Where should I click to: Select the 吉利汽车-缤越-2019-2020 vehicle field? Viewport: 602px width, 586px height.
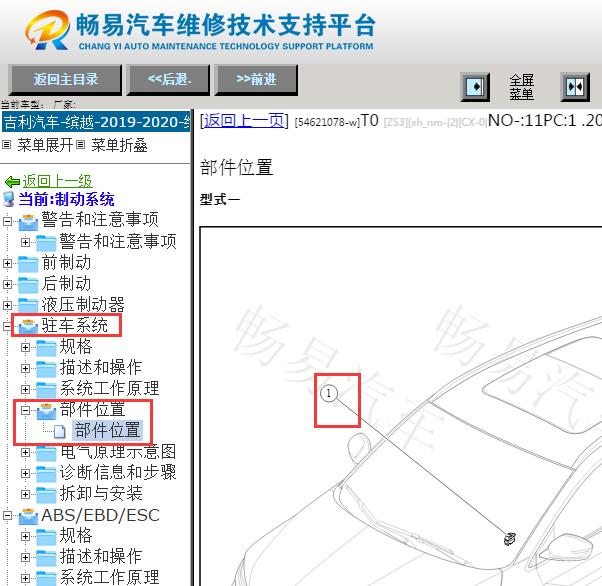tap(96, 122)
